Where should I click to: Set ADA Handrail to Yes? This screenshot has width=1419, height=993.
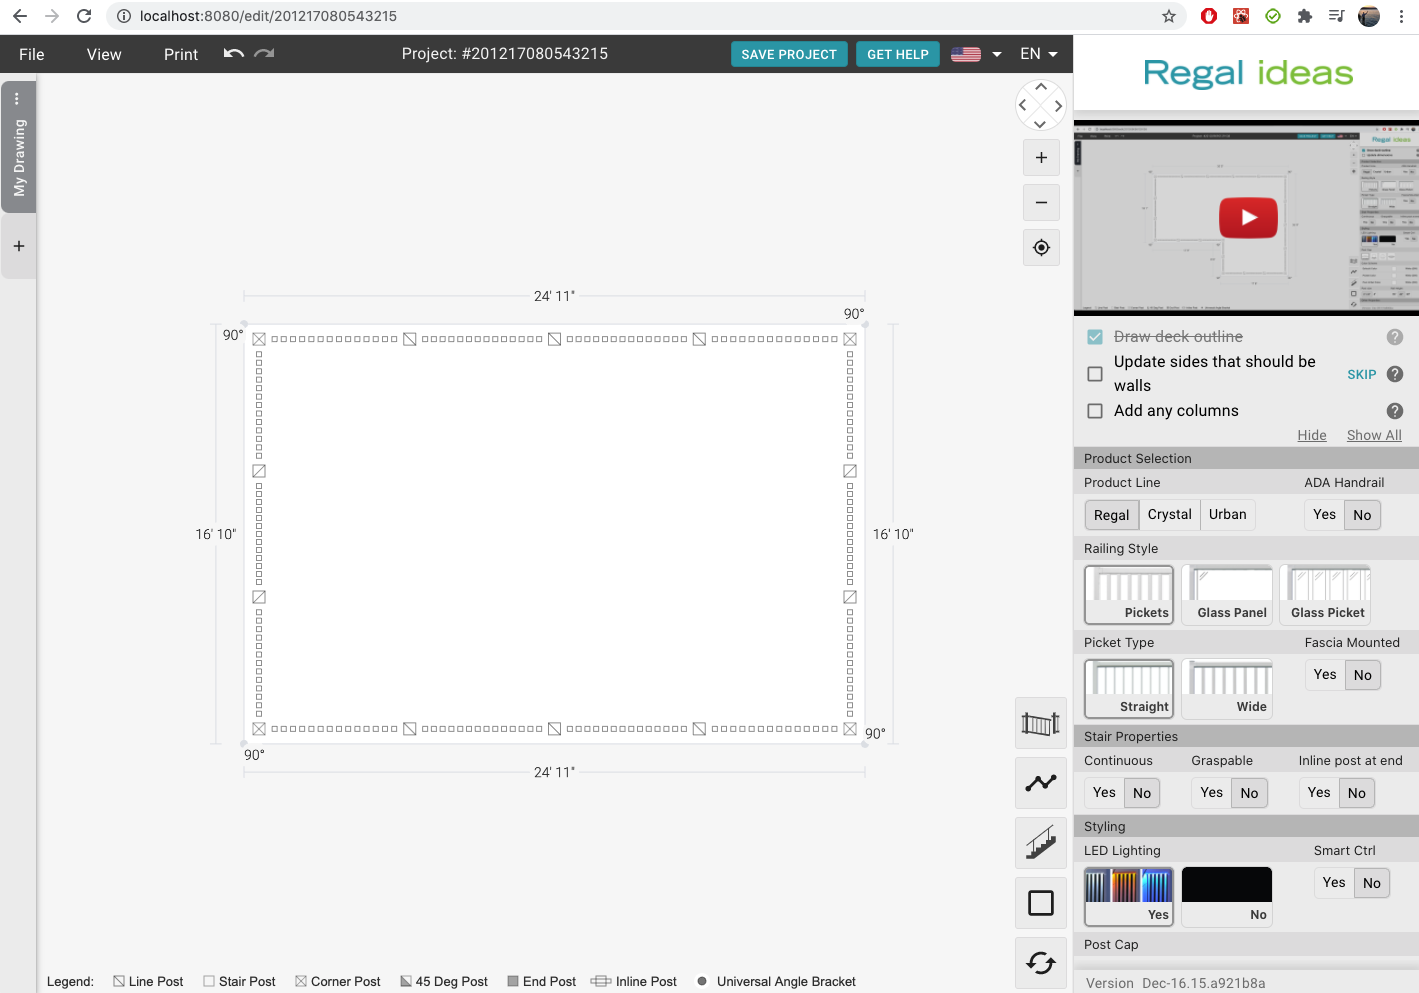(1324, 515)
